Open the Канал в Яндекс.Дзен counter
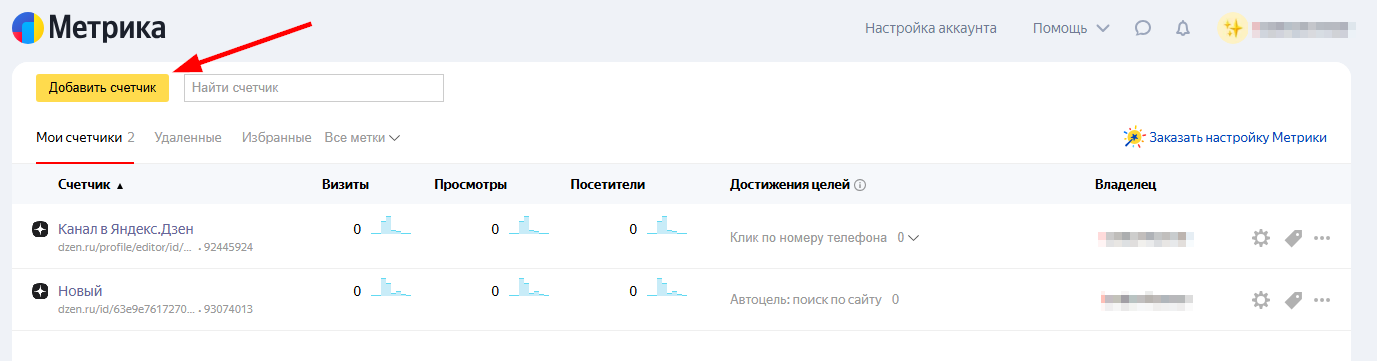The height and width of the screenshot is (361, 1377). pyautogui.click(x=126, y=229)
